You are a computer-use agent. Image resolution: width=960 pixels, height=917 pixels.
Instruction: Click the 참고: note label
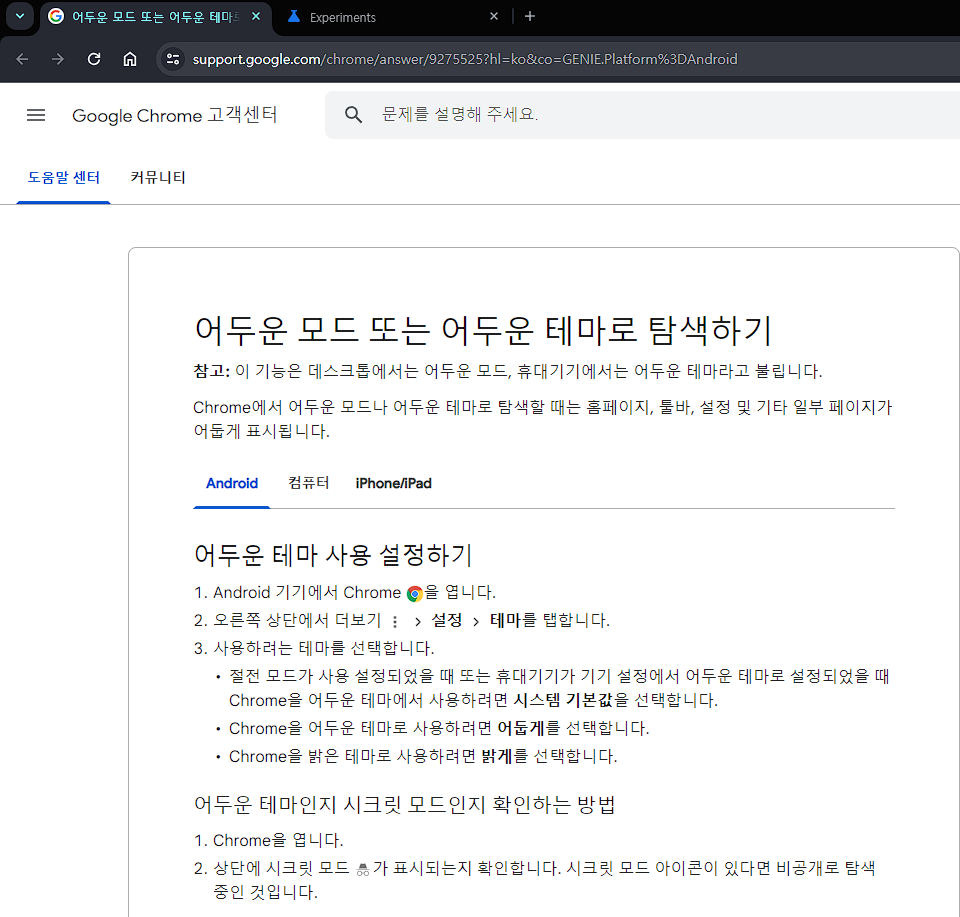tap(212, 371)
